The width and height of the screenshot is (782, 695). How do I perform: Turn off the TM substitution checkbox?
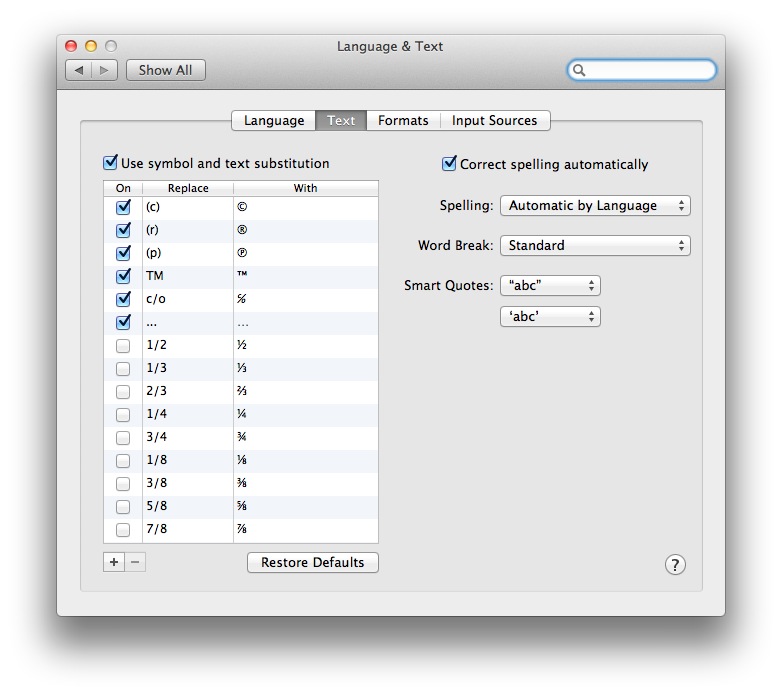click(123, 276)
